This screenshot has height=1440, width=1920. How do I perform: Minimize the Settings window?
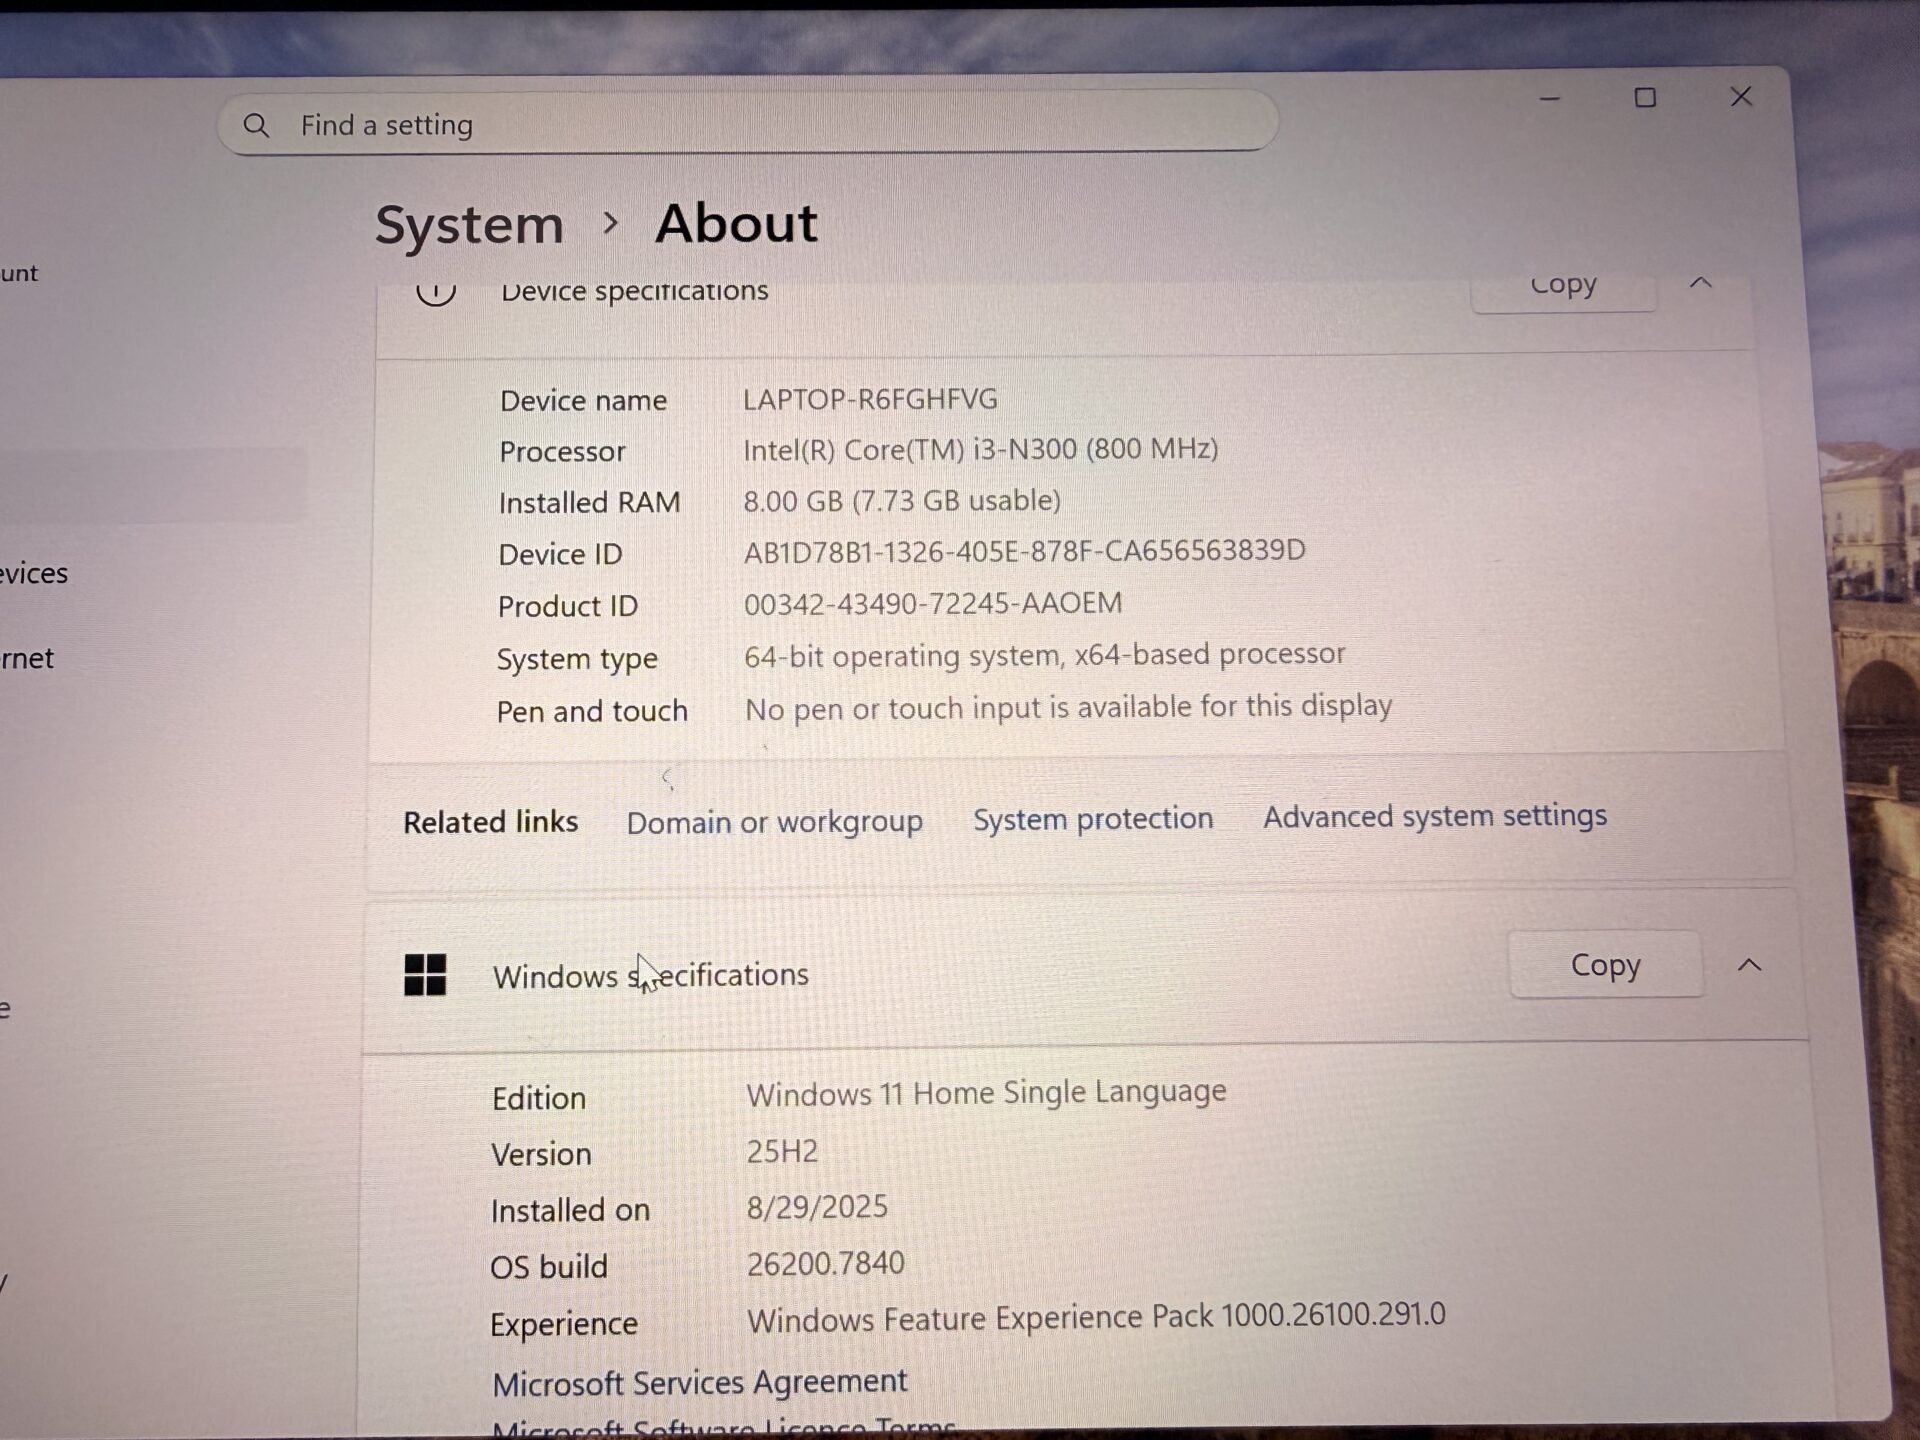[x=1550, y=98]
